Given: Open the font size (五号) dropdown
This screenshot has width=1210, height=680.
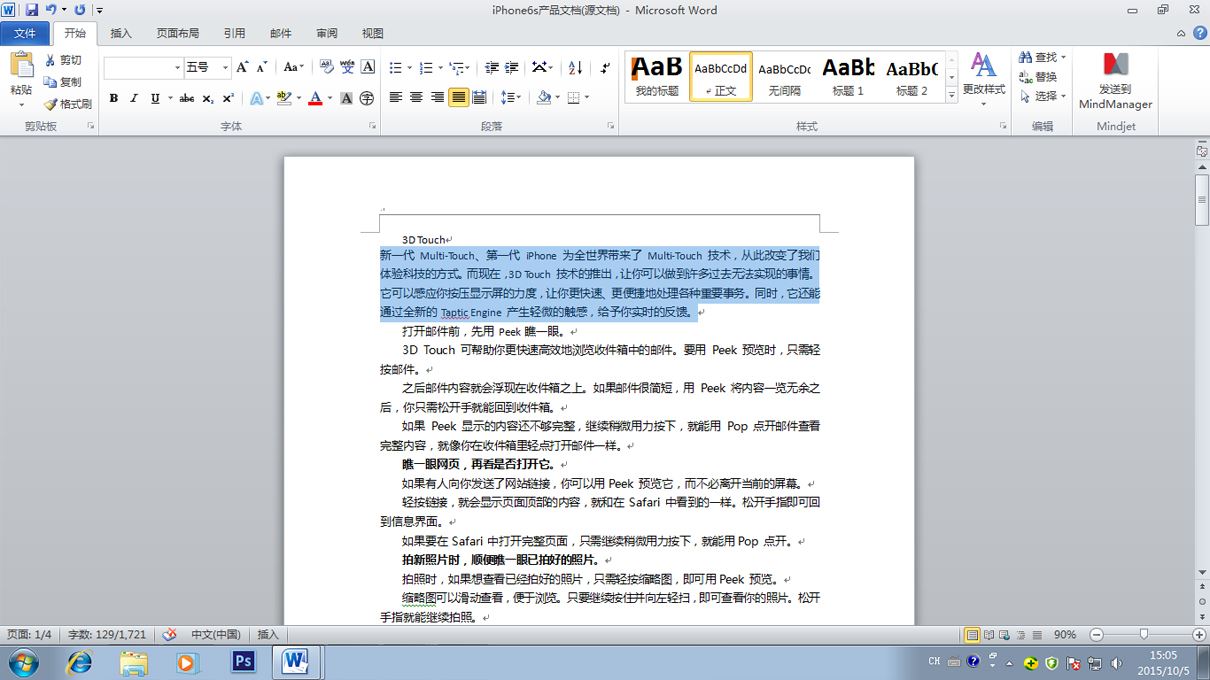Looking at the screenshot, I should coord(225,68).
